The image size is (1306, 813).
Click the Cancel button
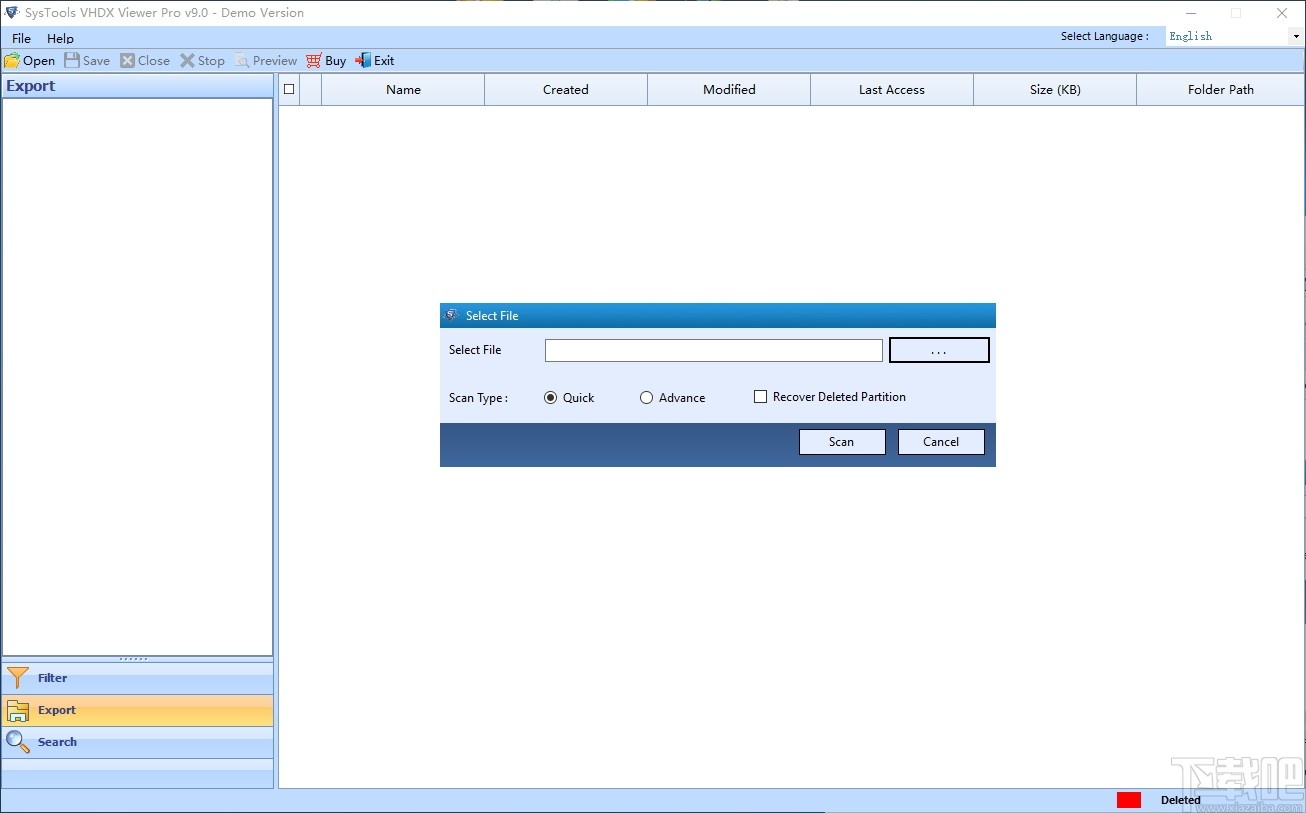click(x=940, y=441)
